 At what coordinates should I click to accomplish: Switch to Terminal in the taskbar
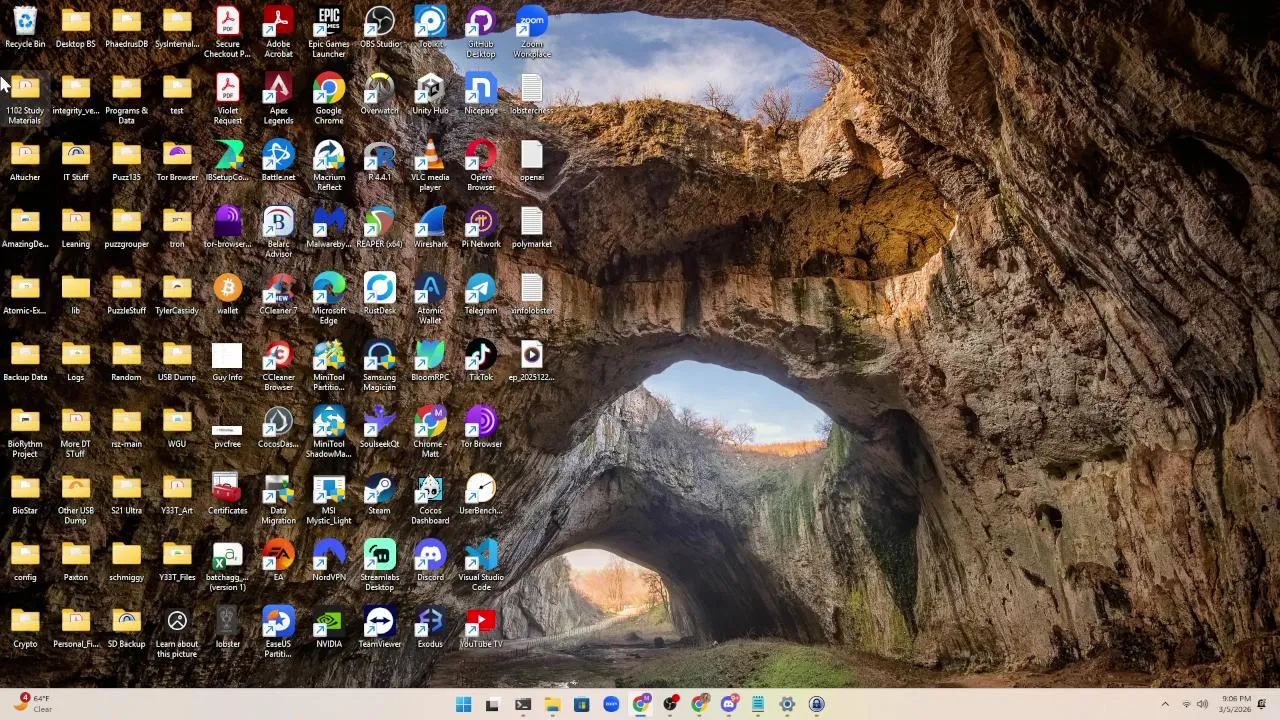[x=522, y=705]
